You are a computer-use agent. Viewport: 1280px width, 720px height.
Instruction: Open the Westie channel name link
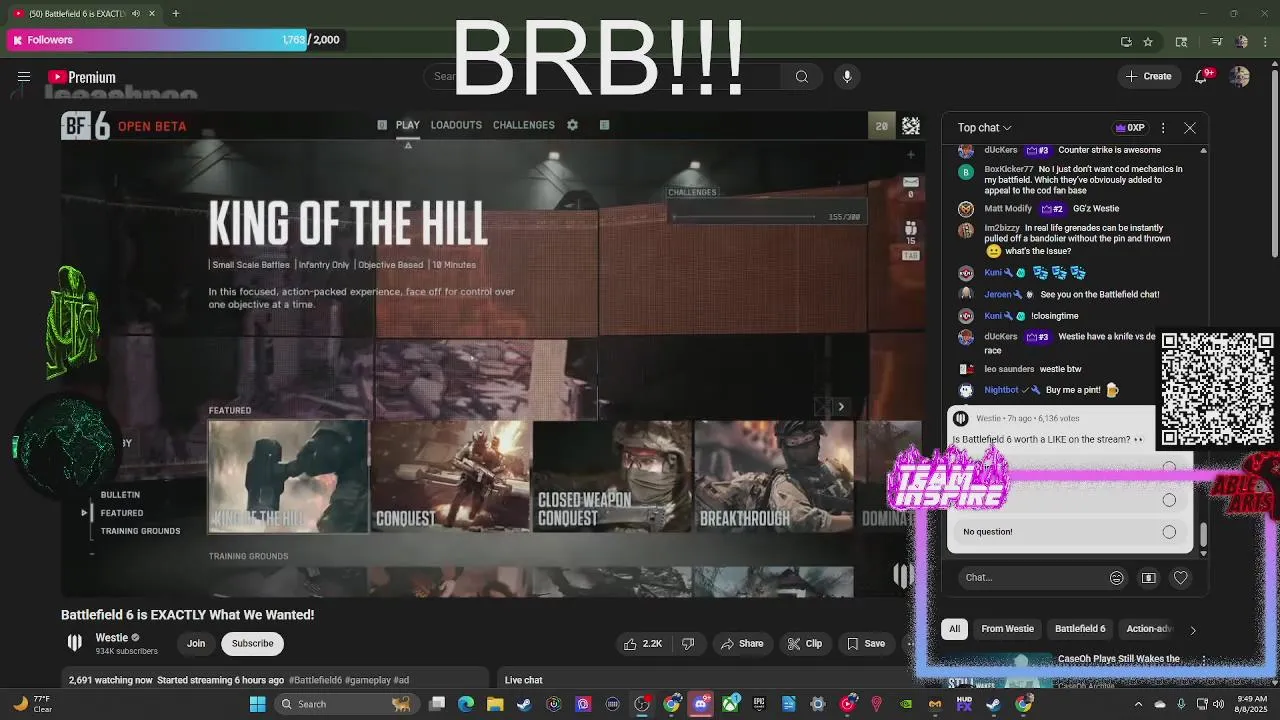pos(111,638)
